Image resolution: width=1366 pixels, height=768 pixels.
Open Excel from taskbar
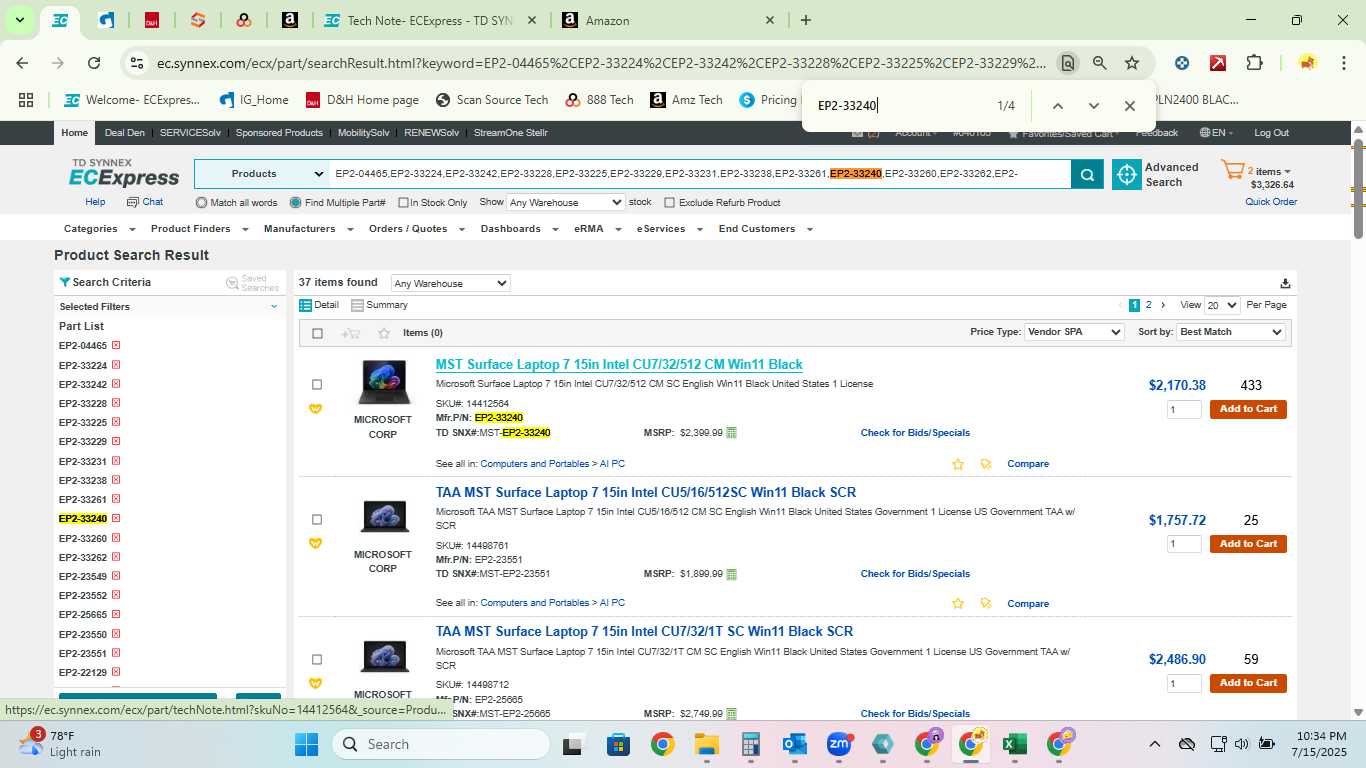[1014, 744]
